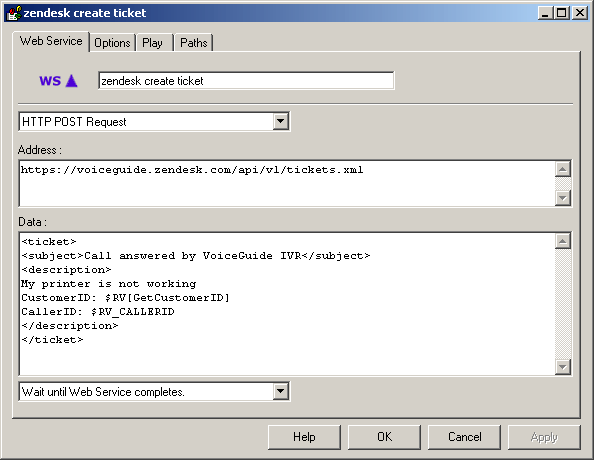Open the HTTP POST Request dropdown
Viewport: 594px width, 460px height.
pos(281,121)
